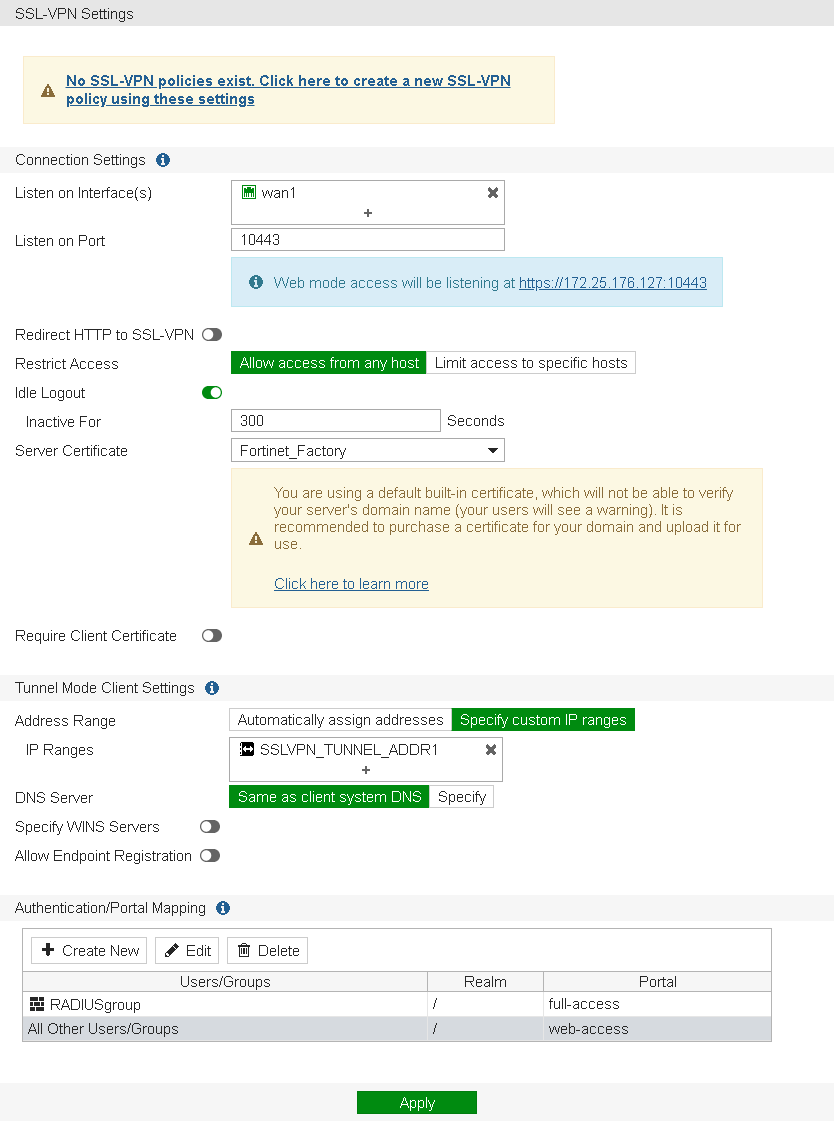Select Limit access to specific hosts
834x1121 pixels.
(531, 363)
